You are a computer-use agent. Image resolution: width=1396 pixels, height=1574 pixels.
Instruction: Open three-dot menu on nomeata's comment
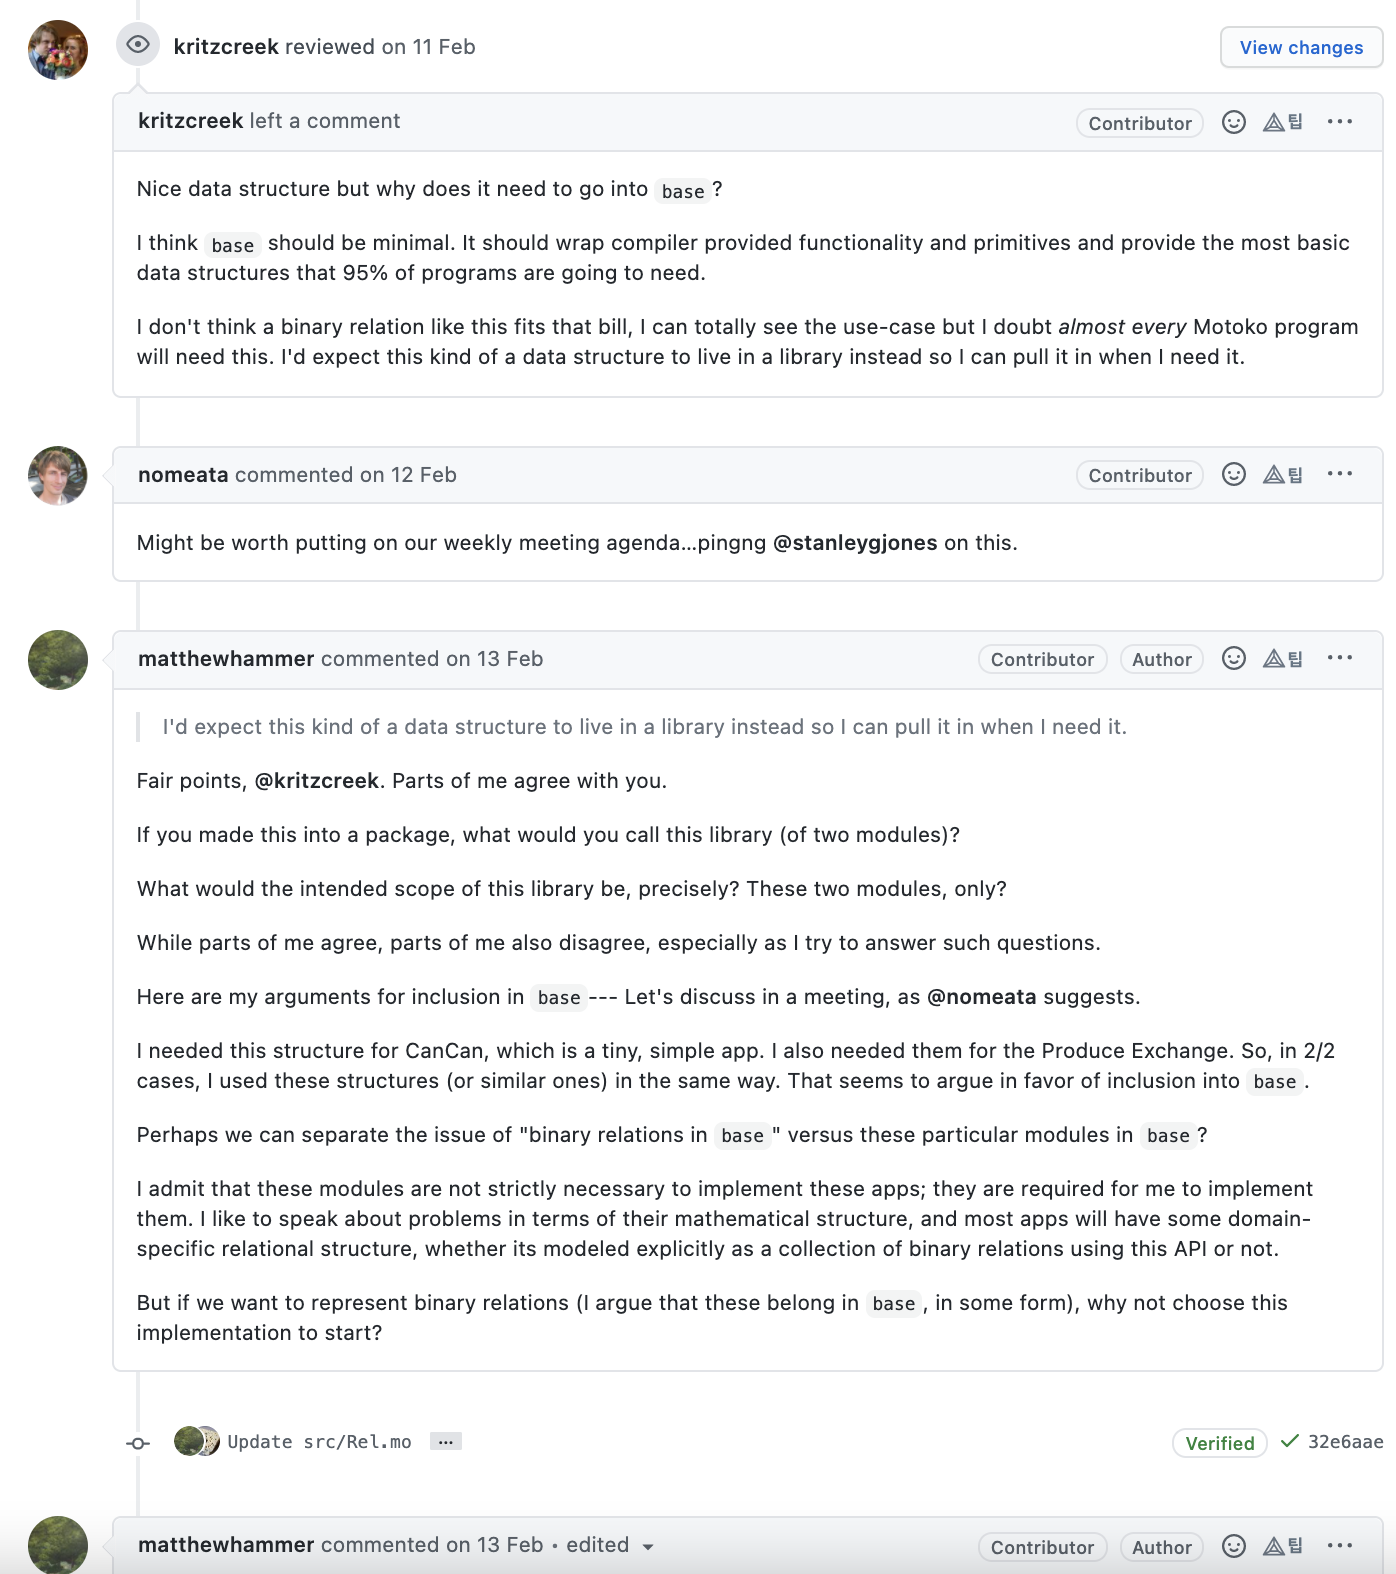coord(1340,474)
